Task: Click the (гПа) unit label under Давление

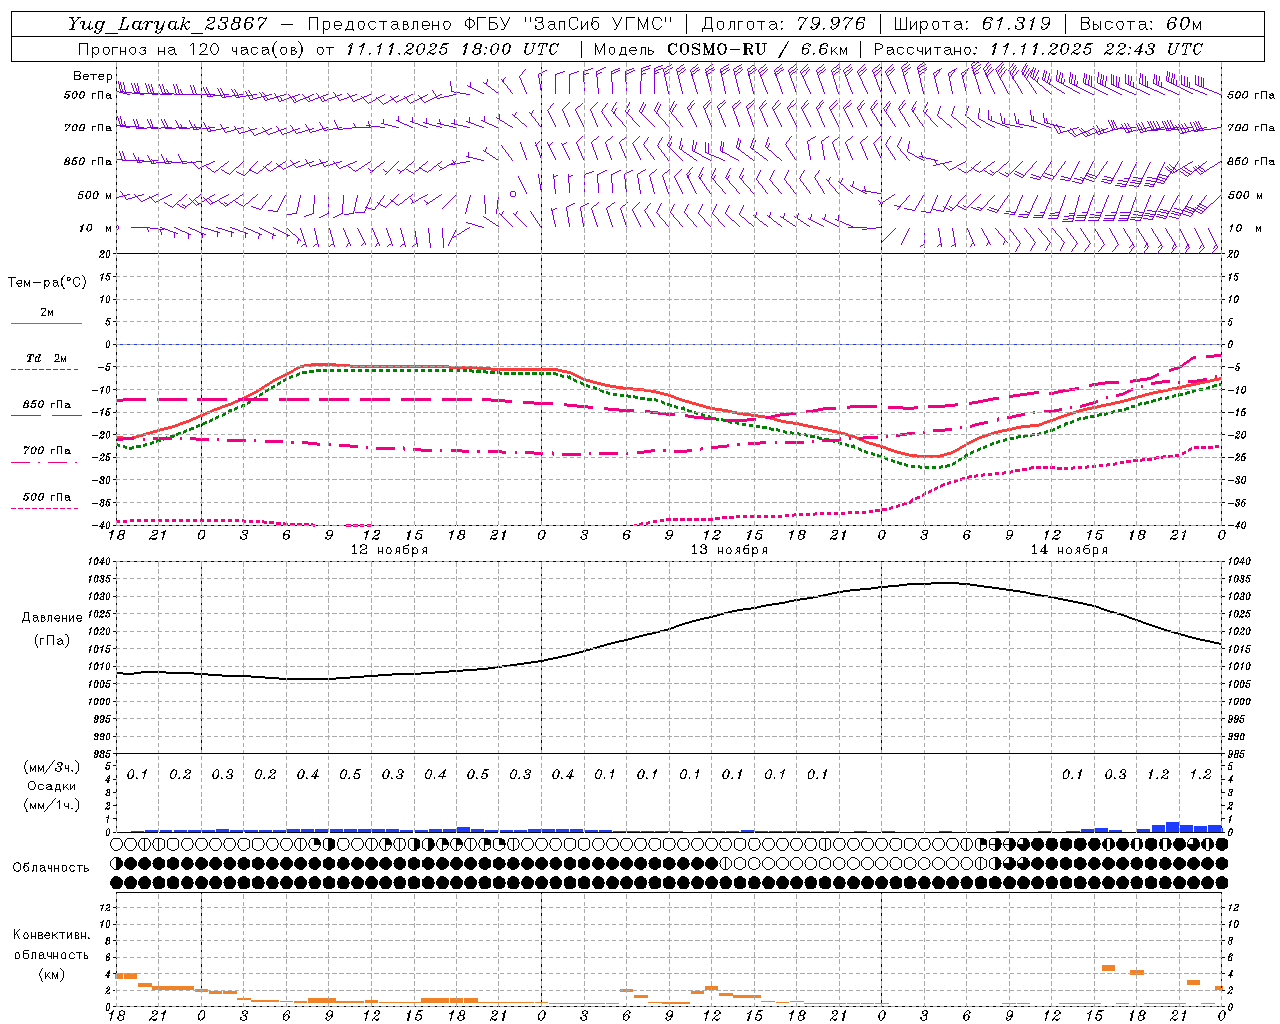Action: point(52,641)
